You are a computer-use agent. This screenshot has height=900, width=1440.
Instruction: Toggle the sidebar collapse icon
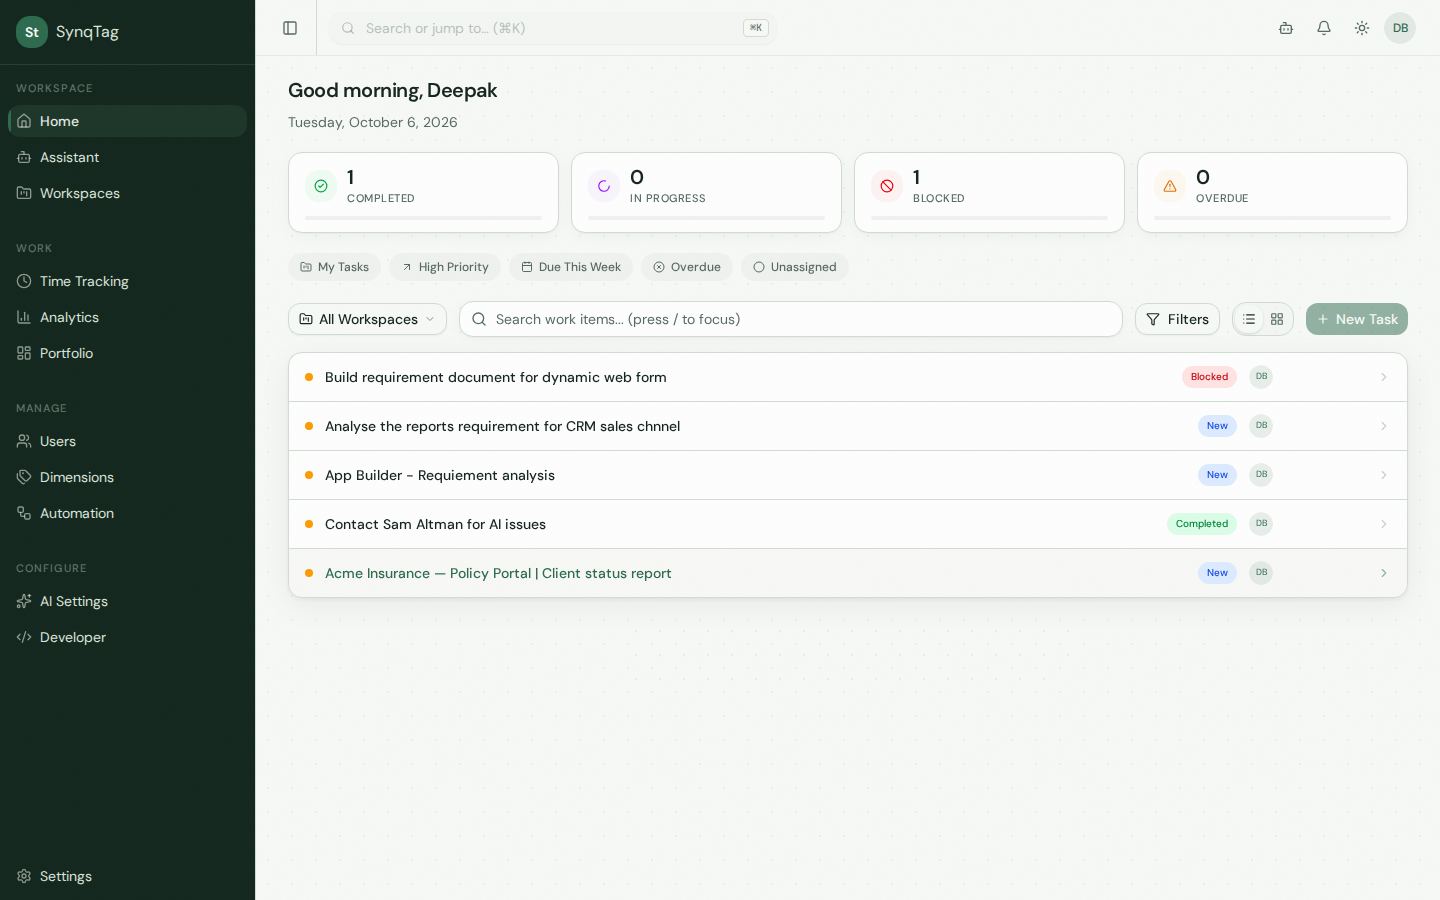click(x=290, y=28)
